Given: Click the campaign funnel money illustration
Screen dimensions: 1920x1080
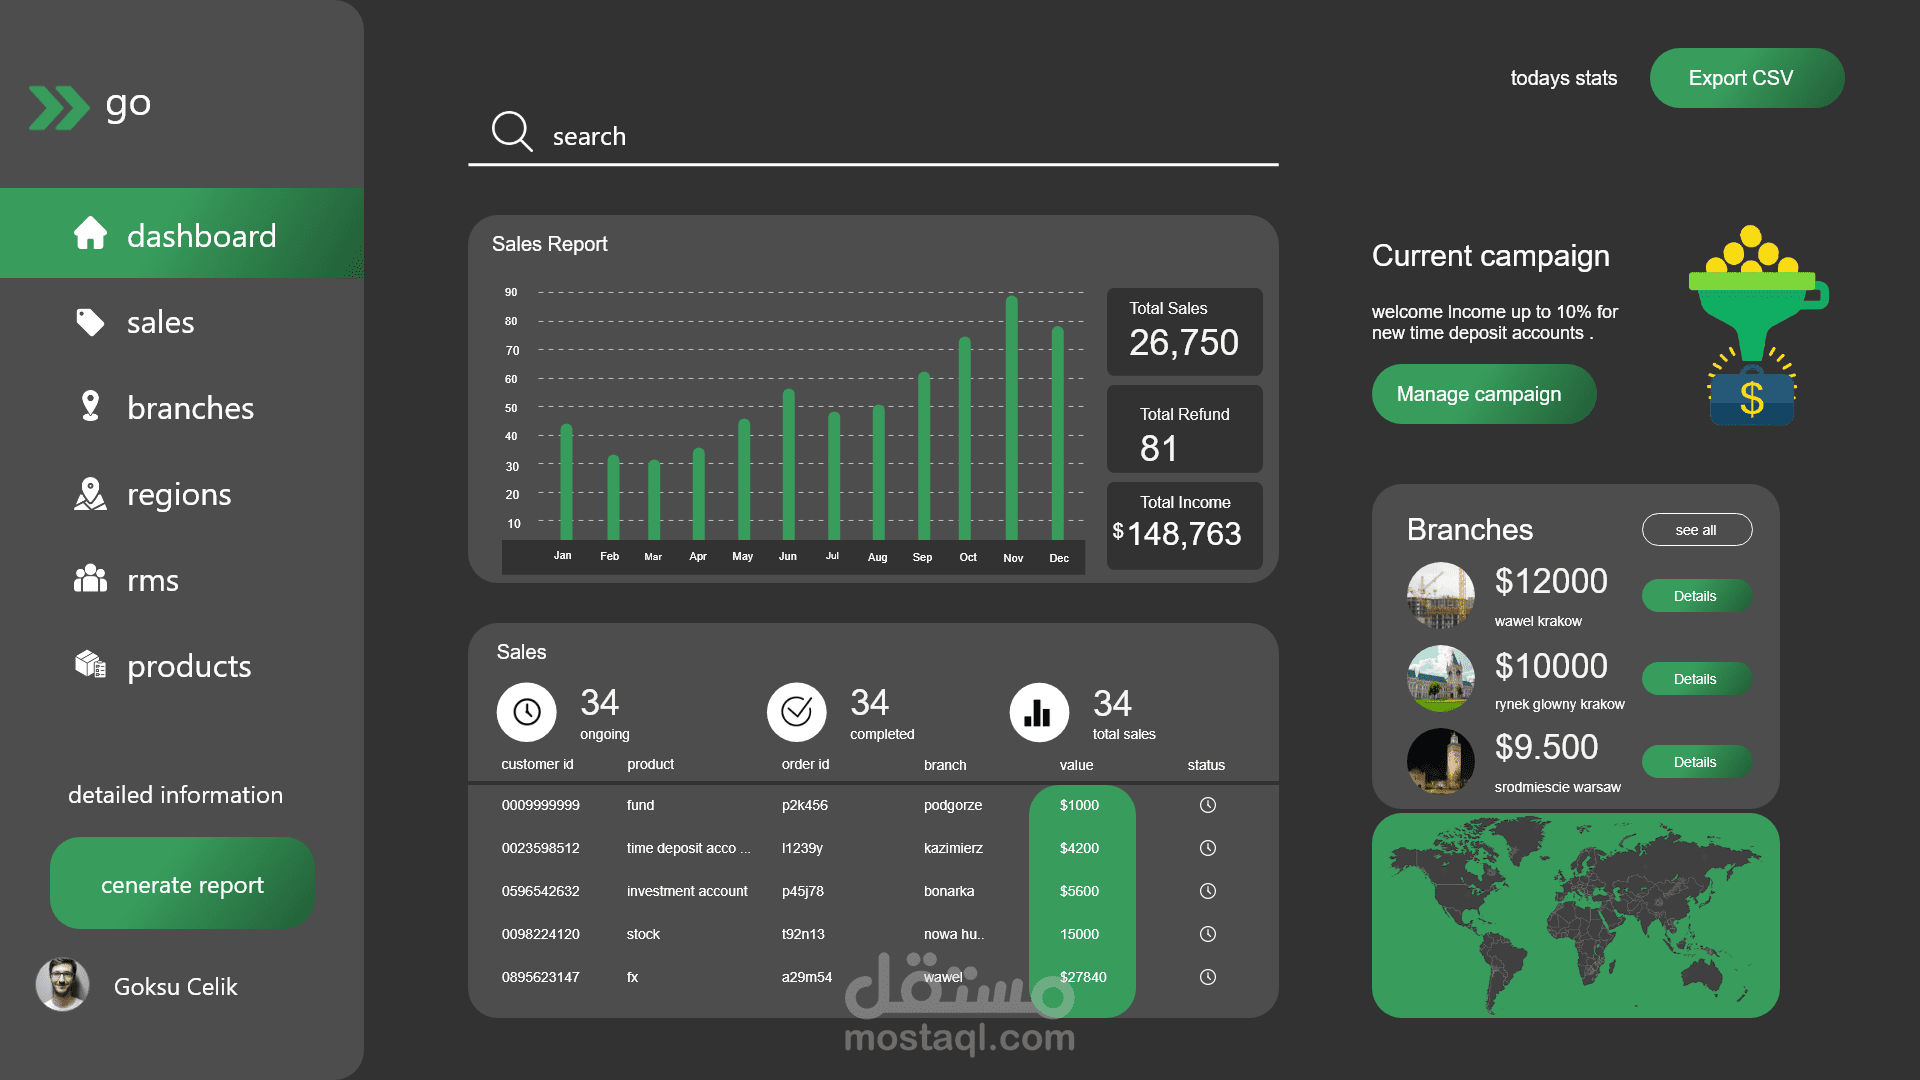Looking at the screenshot, I should click(x=1756, y=325).
